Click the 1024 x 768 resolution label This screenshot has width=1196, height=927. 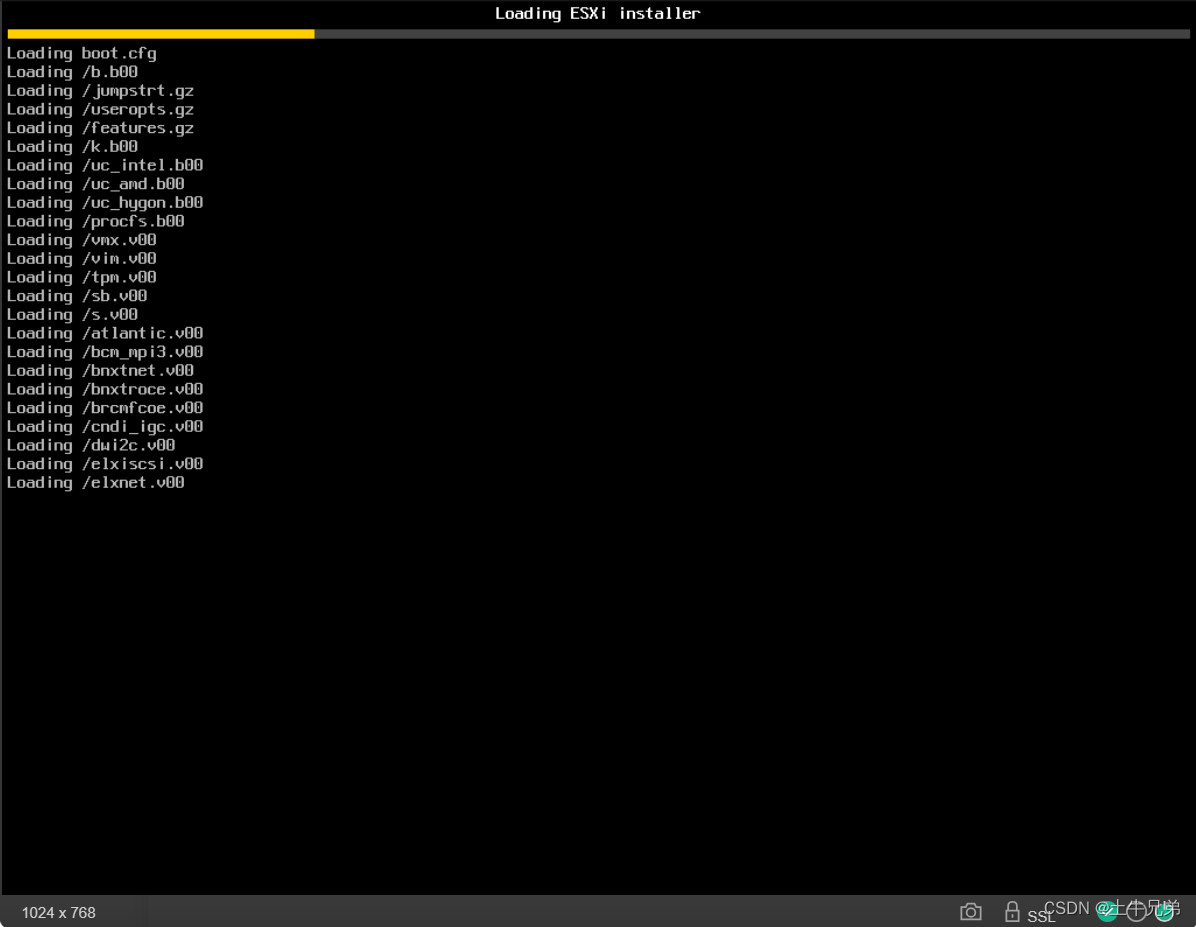point(57,912)
